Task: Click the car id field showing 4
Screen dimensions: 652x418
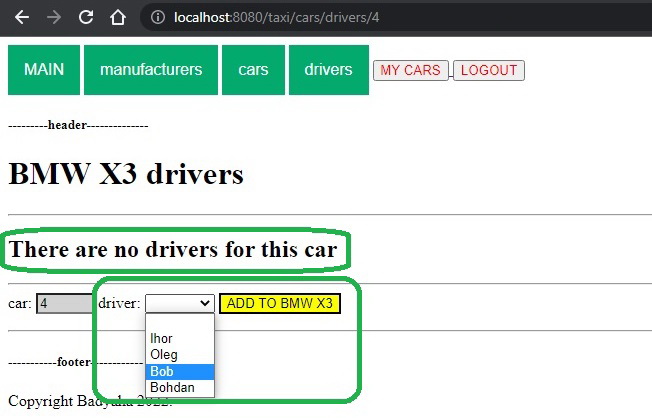Action: tap(64, 303)
